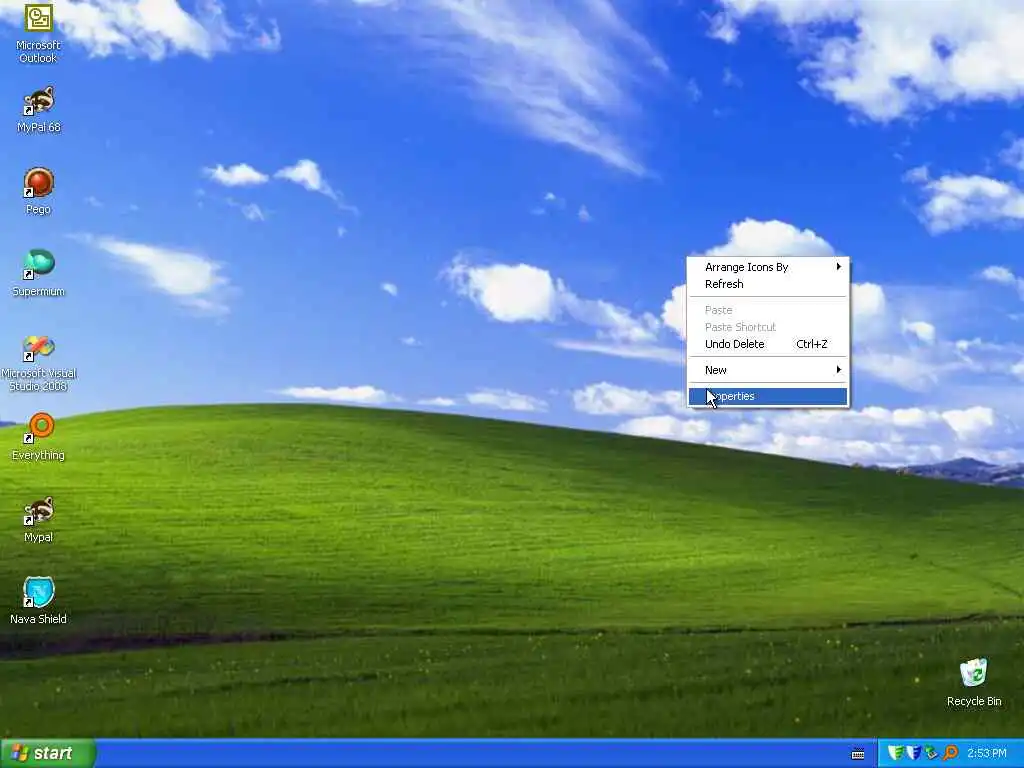
Task: Select the Pego desktop shortcut
Action: [39, 191]
